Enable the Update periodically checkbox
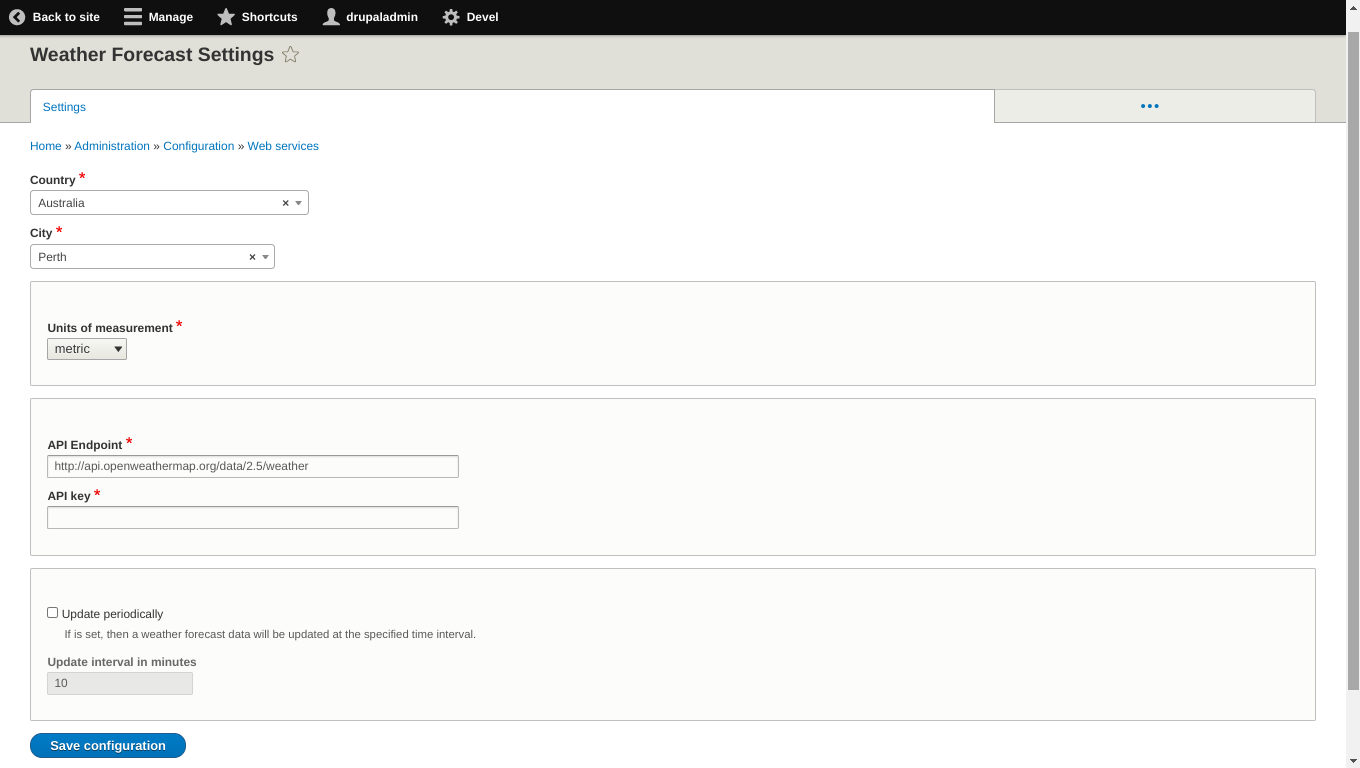1360x768 pixels. coord(52,613)
